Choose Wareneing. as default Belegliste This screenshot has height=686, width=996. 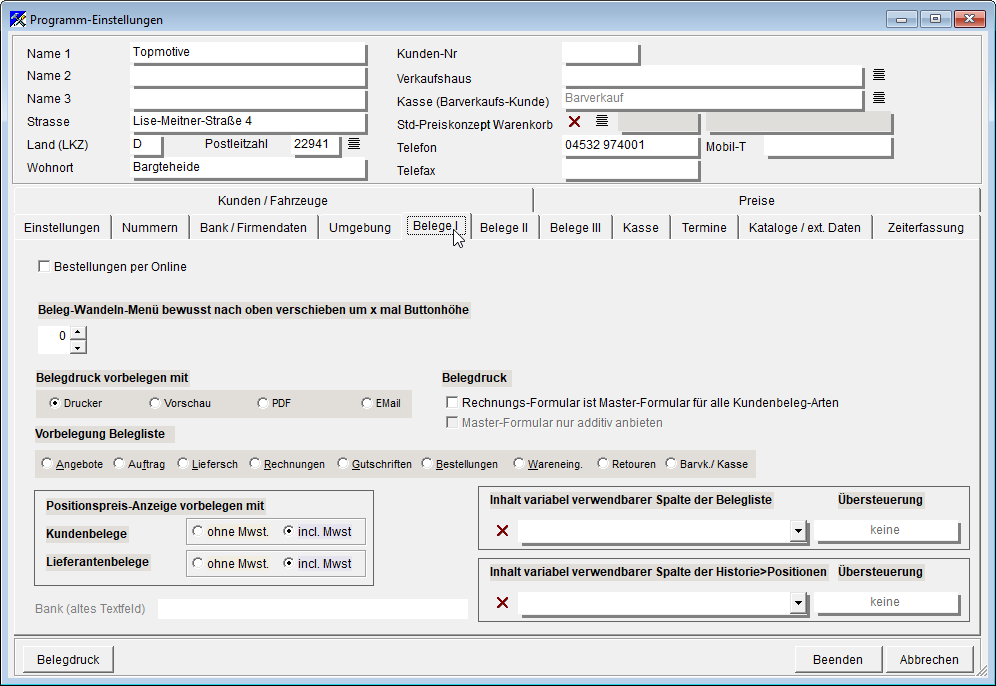518,463
